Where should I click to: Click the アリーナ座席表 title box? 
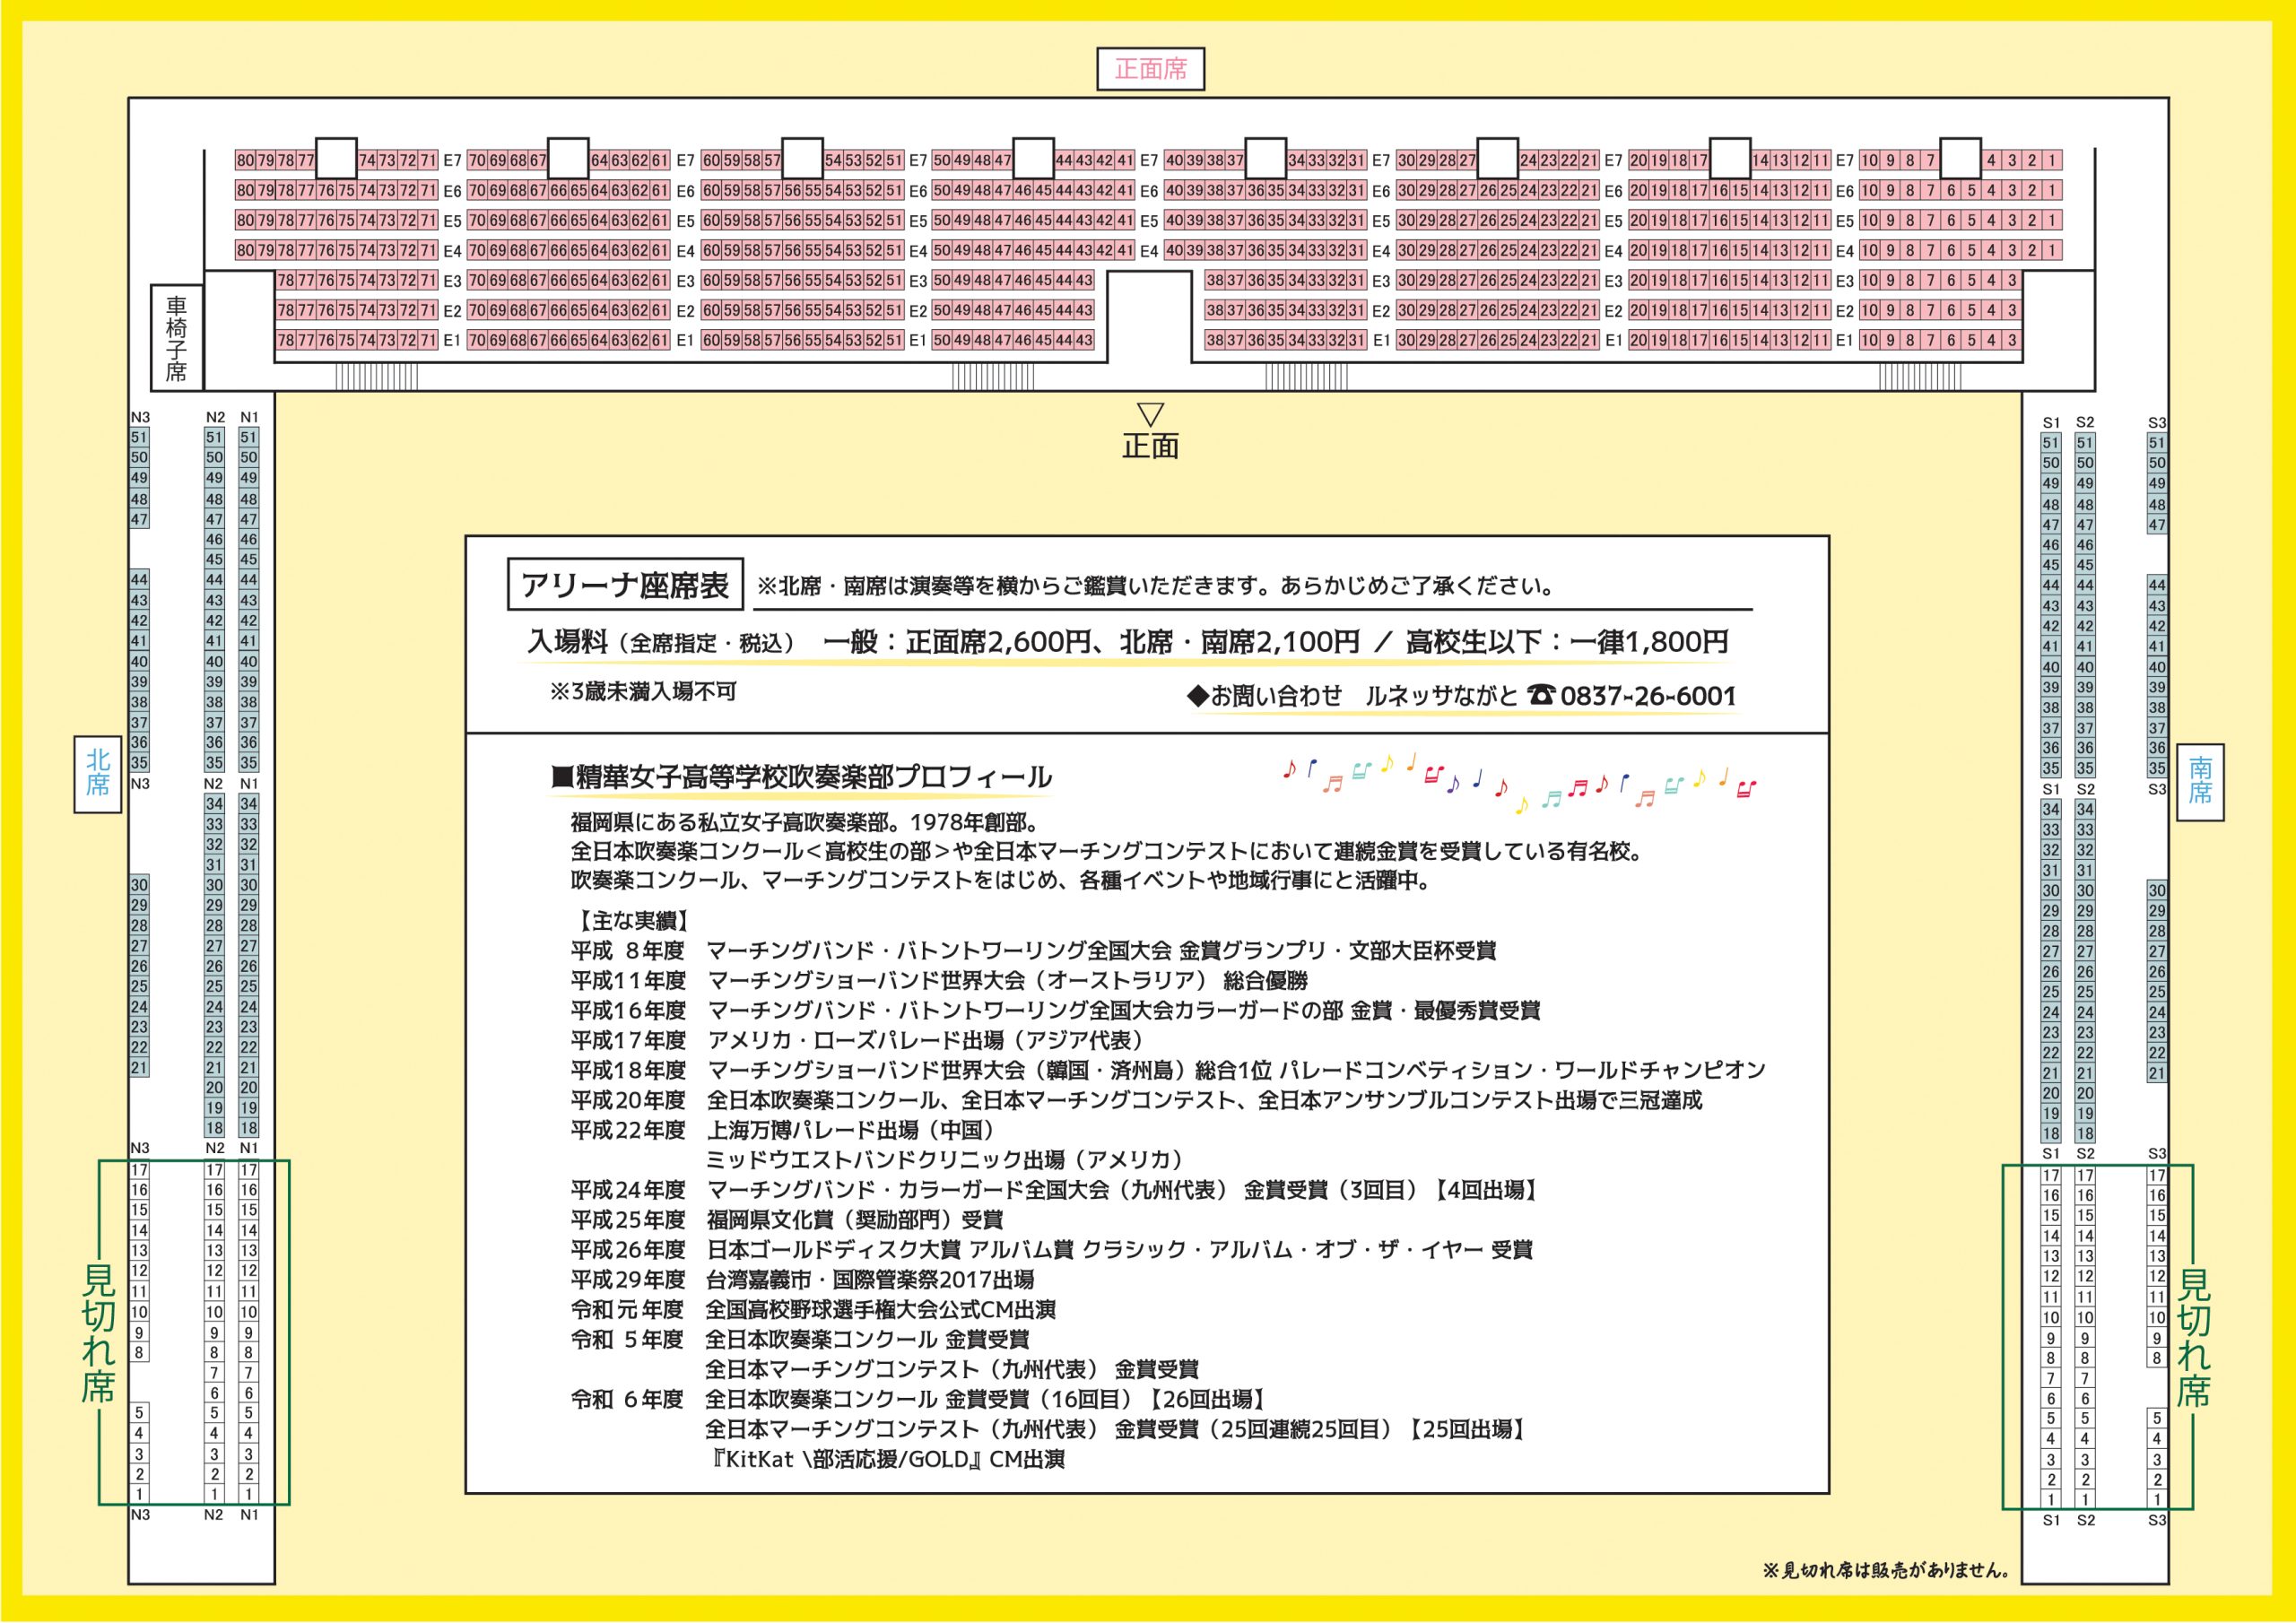[x=625, y=585]
